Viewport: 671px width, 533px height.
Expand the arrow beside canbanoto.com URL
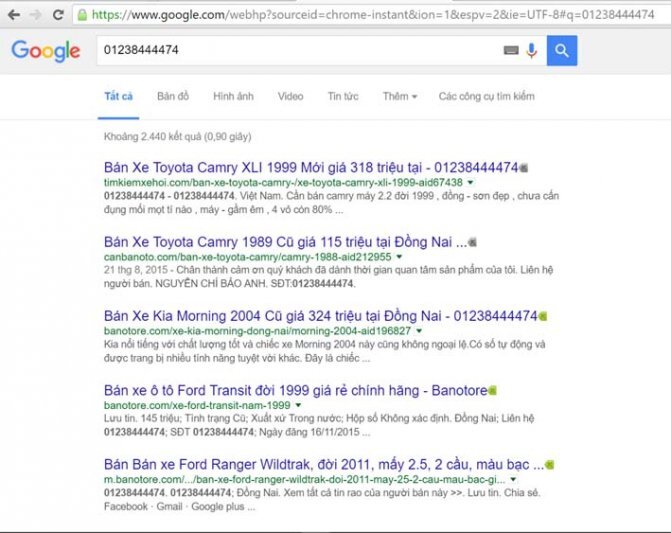[399, 257]
